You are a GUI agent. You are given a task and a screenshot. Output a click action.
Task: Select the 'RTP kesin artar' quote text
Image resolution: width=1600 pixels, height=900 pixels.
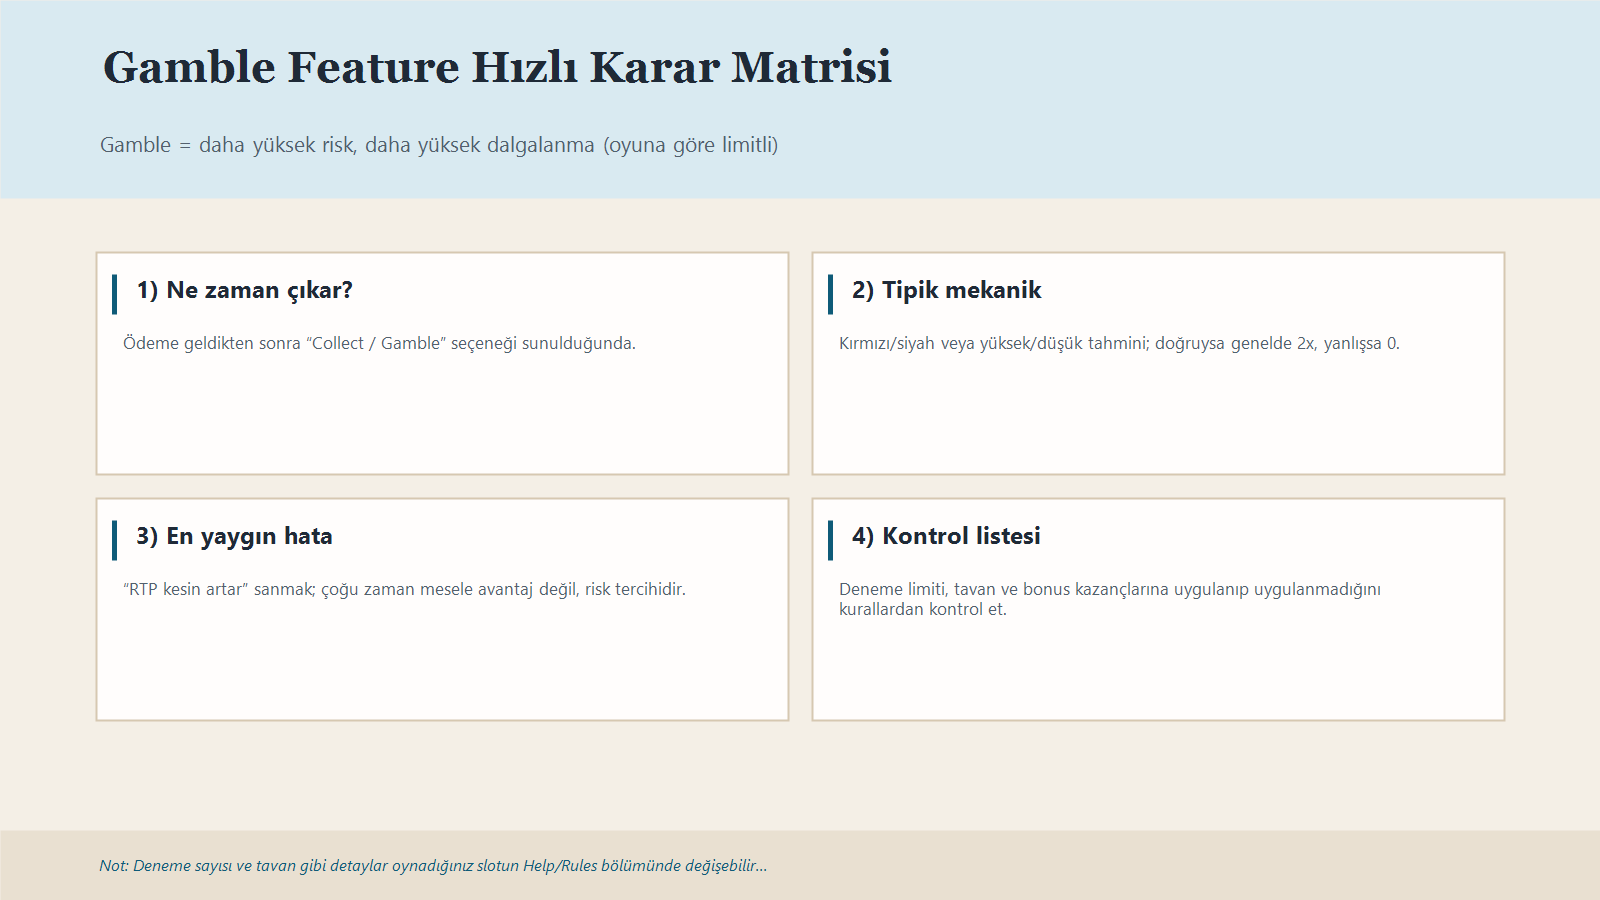click(x=404, y=590)
